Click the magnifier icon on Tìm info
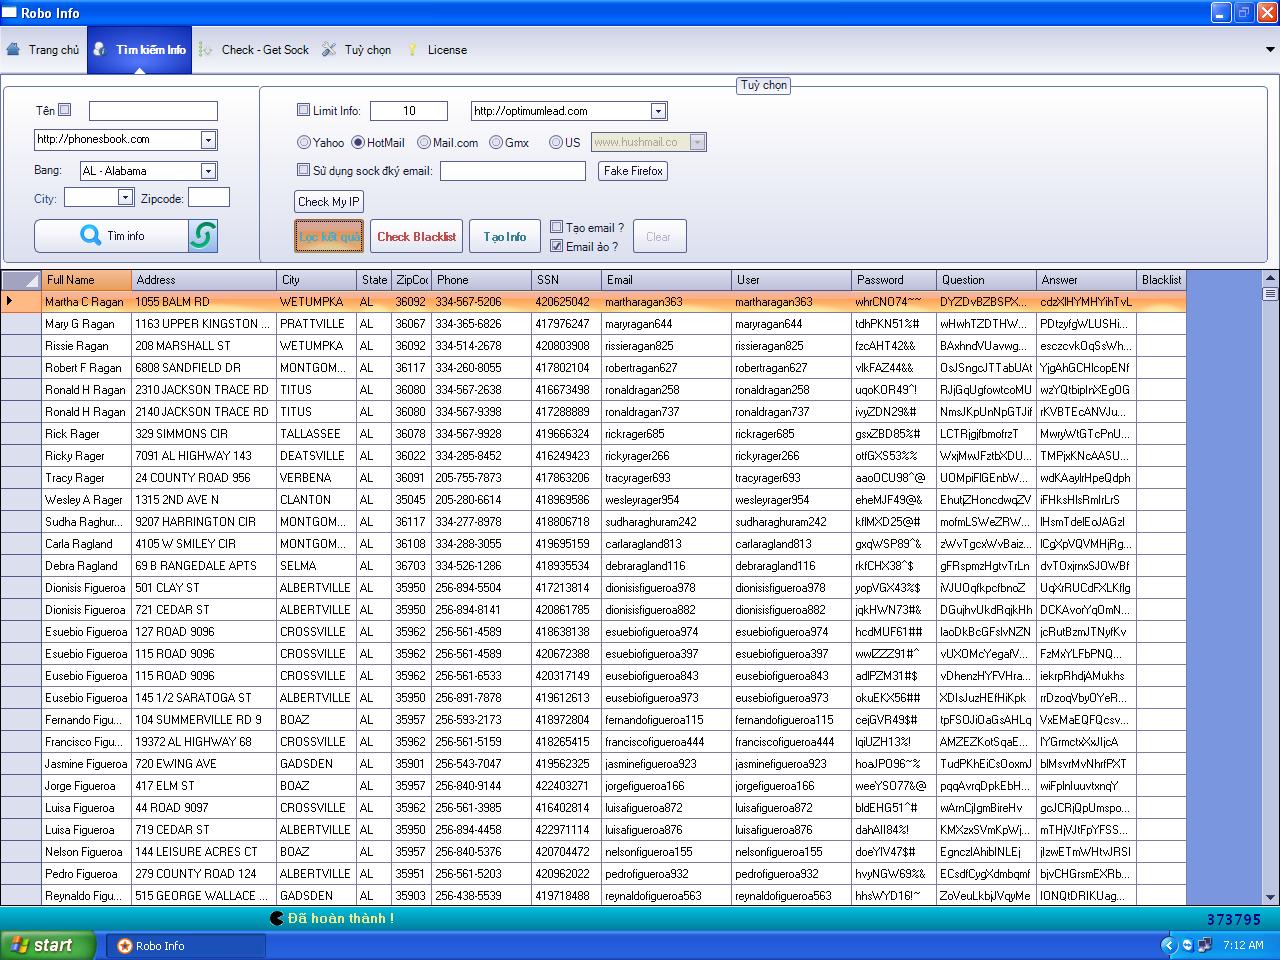Screen dimensions: 1280x960 point(90,236)
